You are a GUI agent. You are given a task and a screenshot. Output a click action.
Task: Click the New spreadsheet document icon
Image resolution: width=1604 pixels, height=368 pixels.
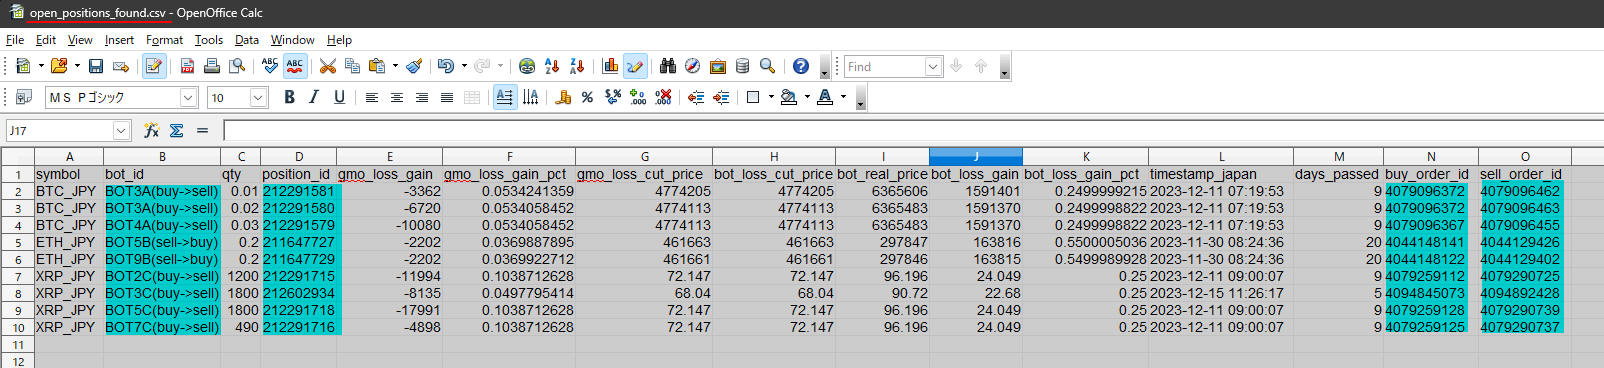tap(23, 66)
